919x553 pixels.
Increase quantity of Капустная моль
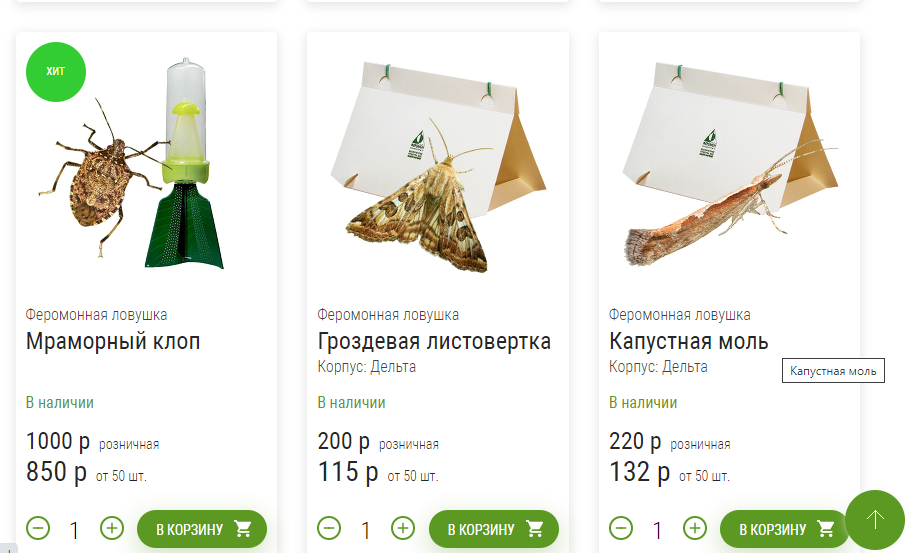[x=695, y=528]
